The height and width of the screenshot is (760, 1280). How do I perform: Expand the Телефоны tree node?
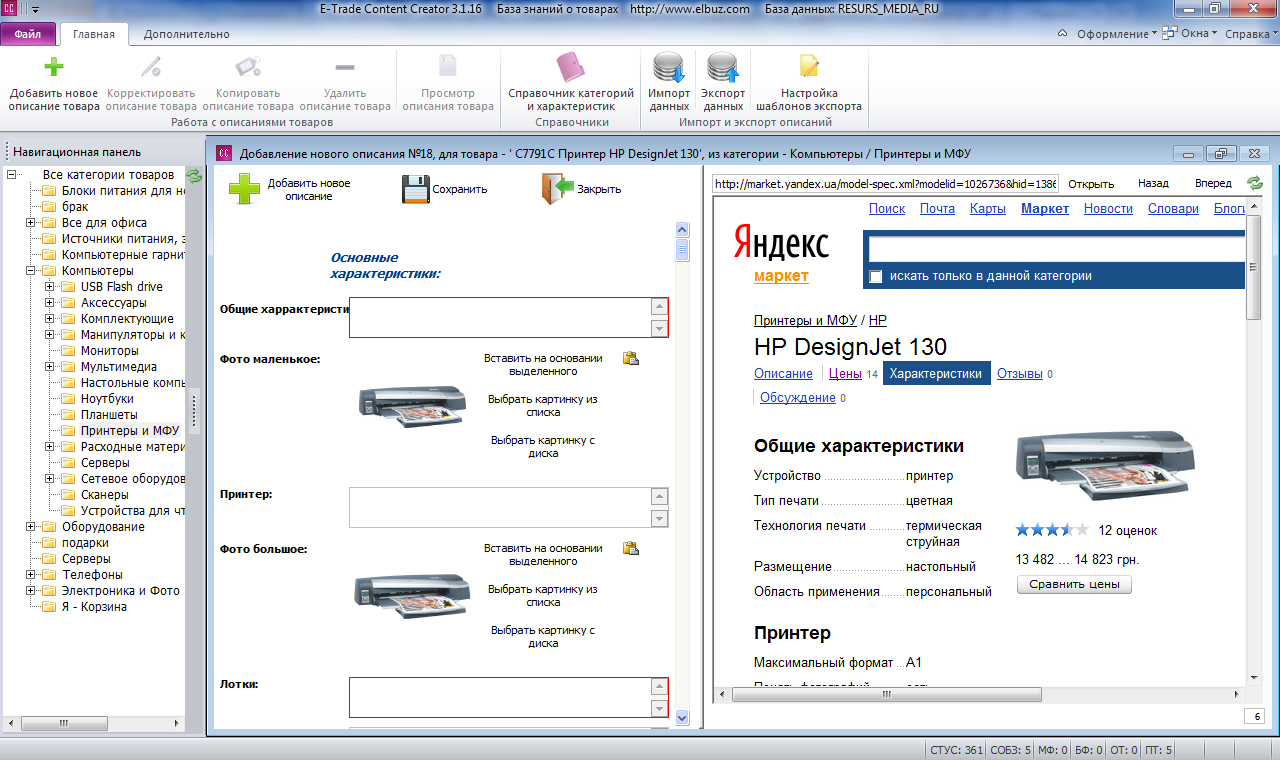[31, 575]
